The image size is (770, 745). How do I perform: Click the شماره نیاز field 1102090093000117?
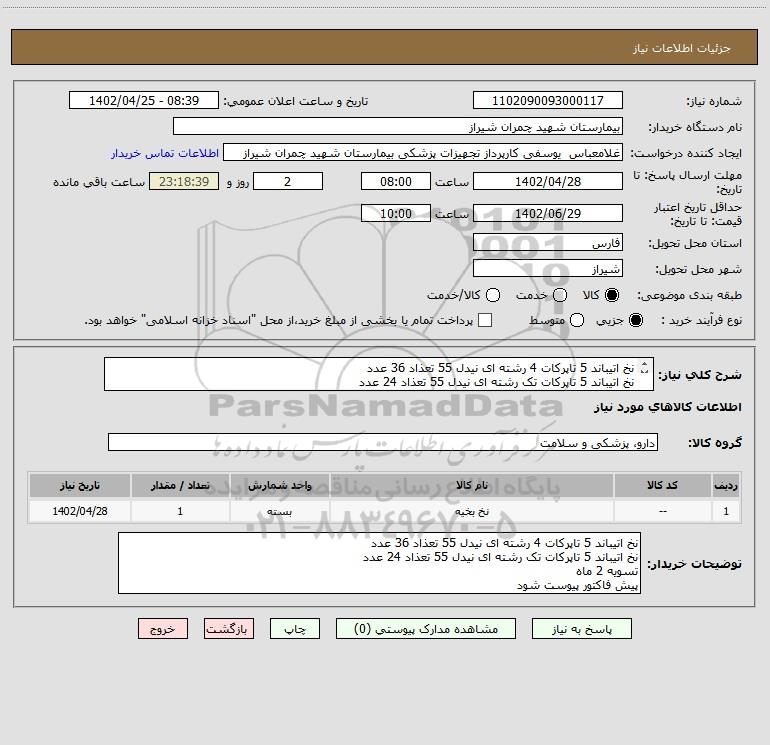point(548,100)
